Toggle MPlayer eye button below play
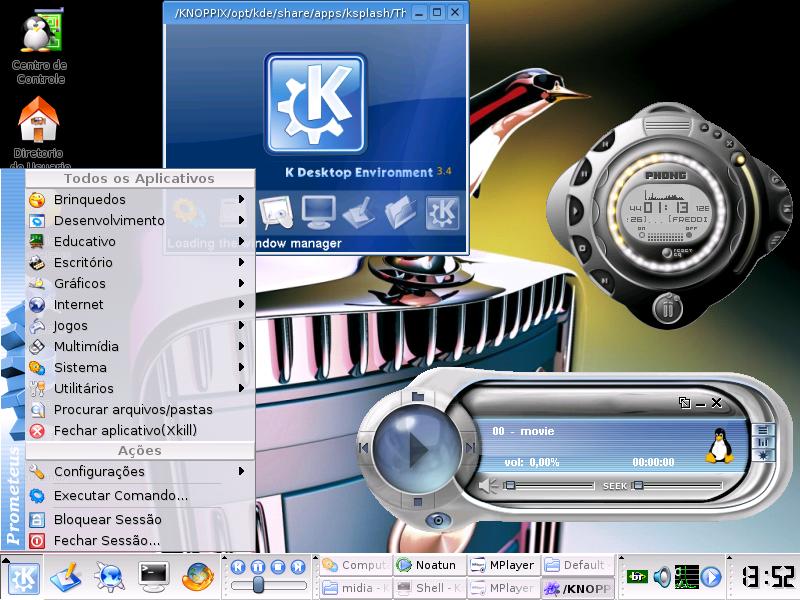Viewport: 800px width, 600px height. [438, 520]
